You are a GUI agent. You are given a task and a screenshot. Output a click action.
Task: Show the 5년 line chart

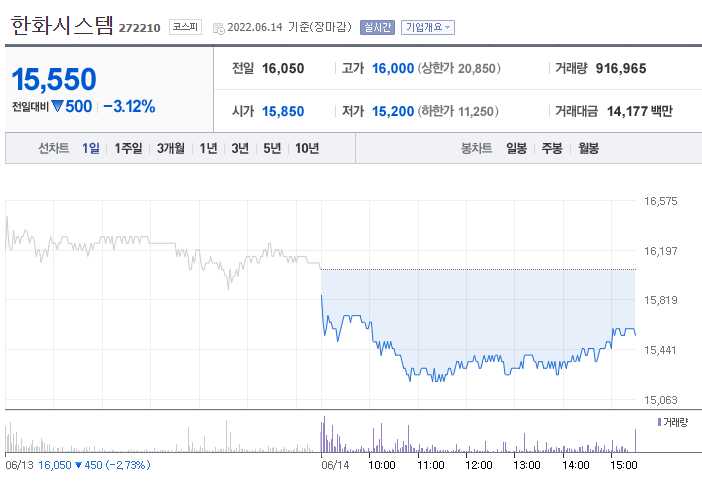[x=272, y=148]
